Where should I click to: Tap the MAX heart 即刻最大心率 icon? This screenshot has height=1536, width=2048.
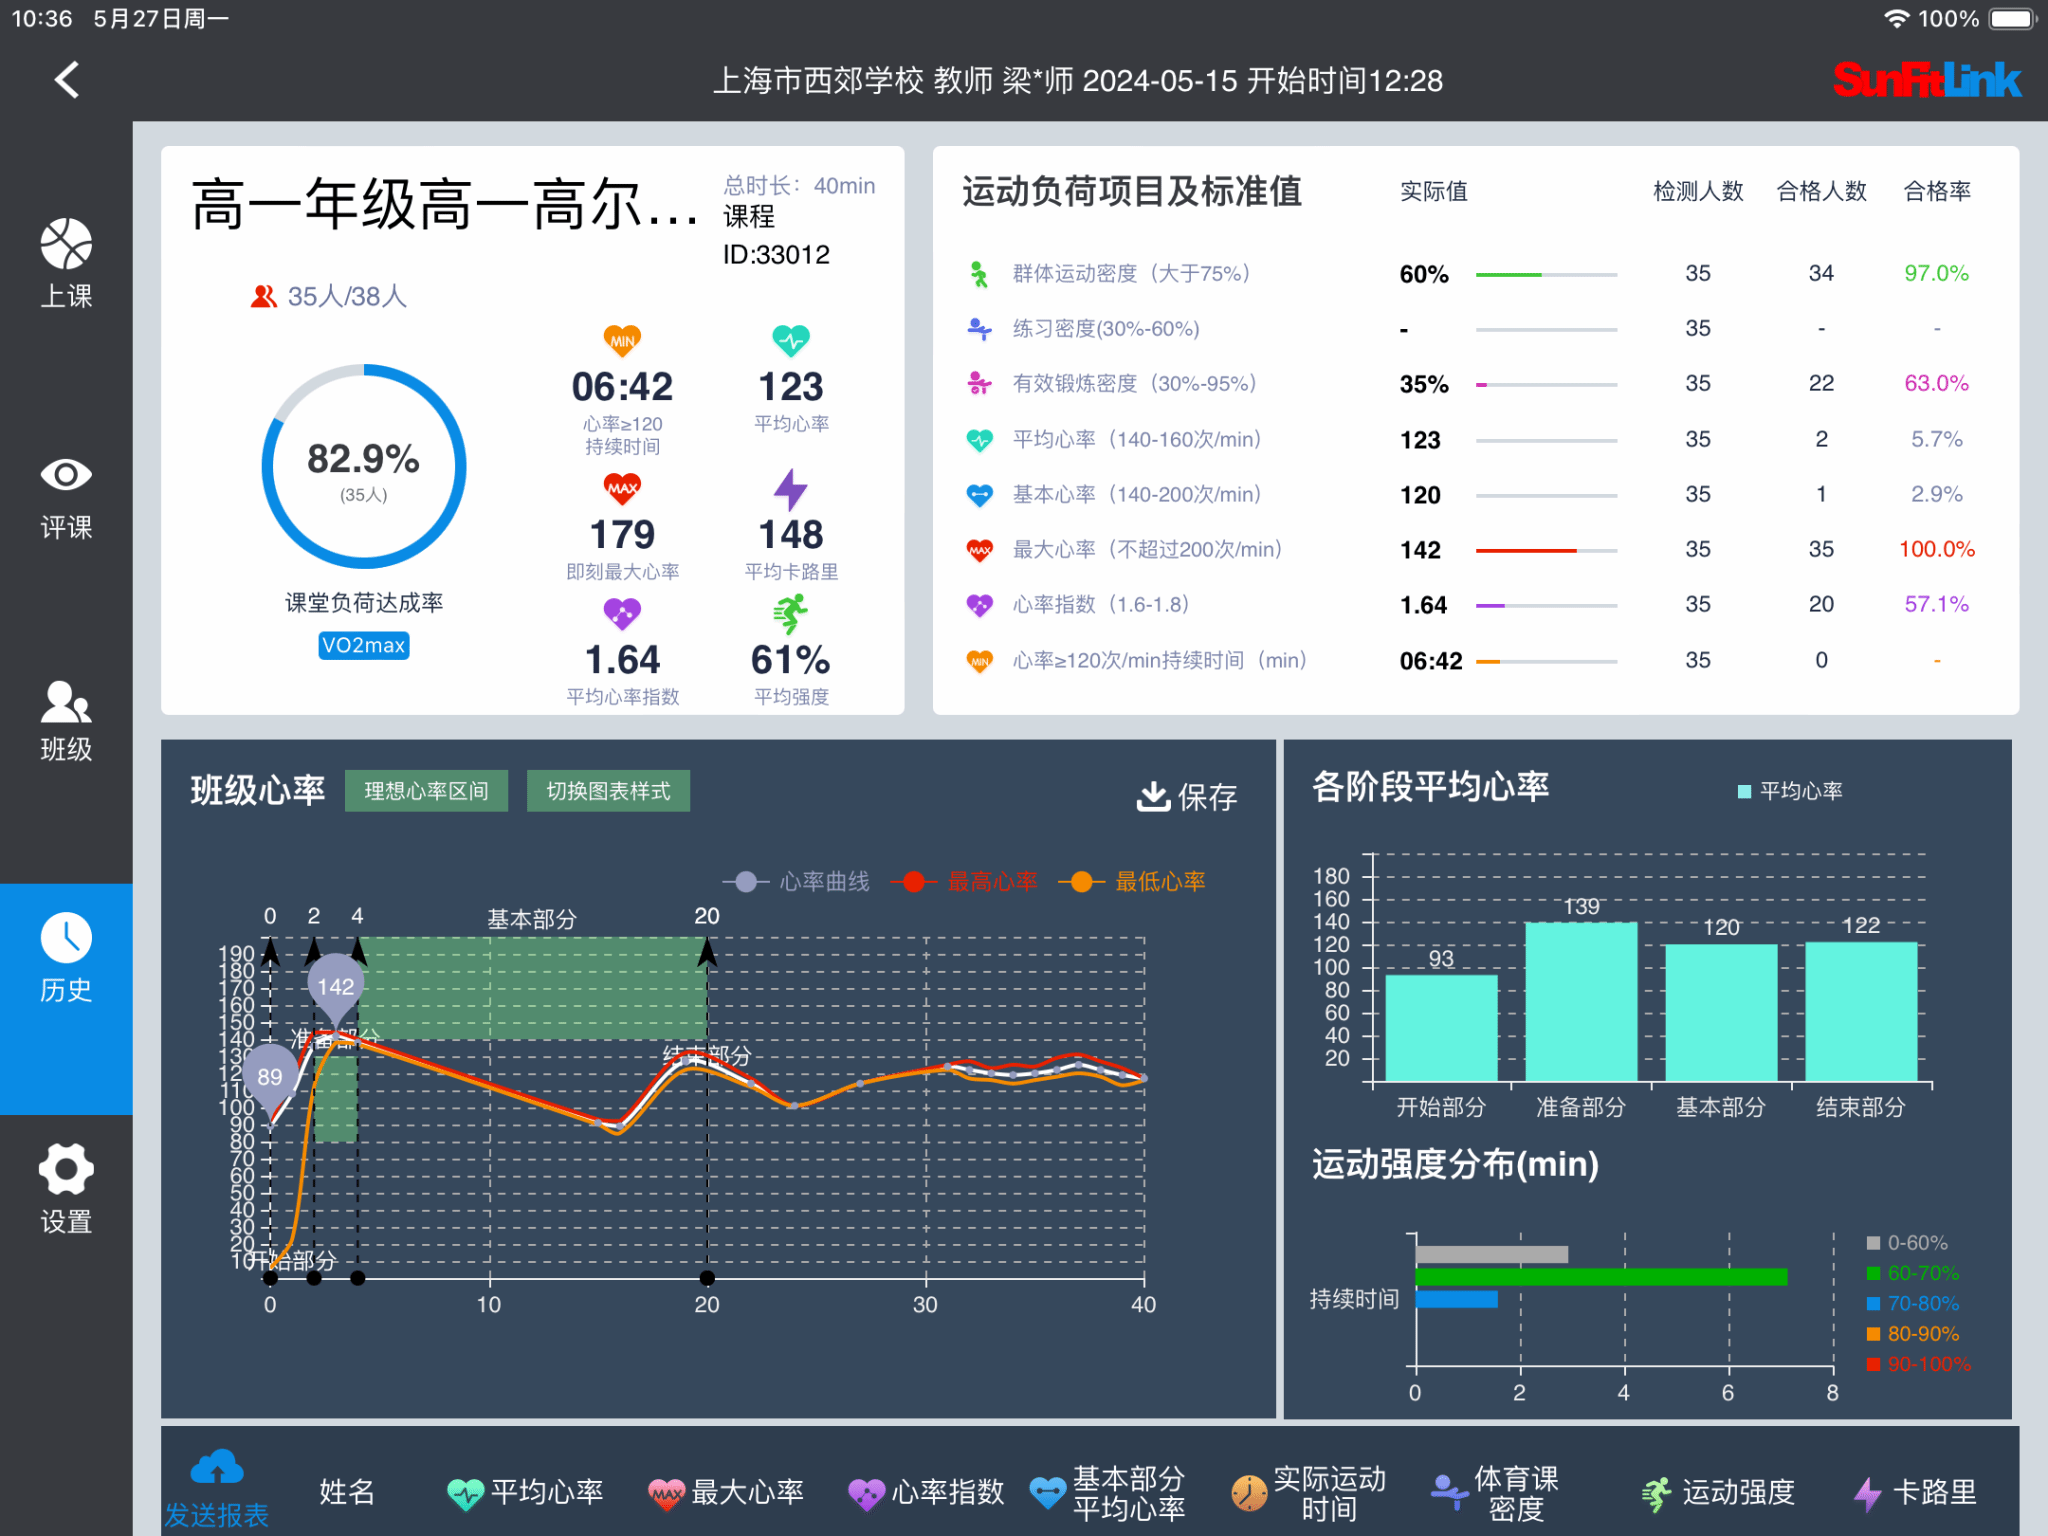(x=622, y=489)
